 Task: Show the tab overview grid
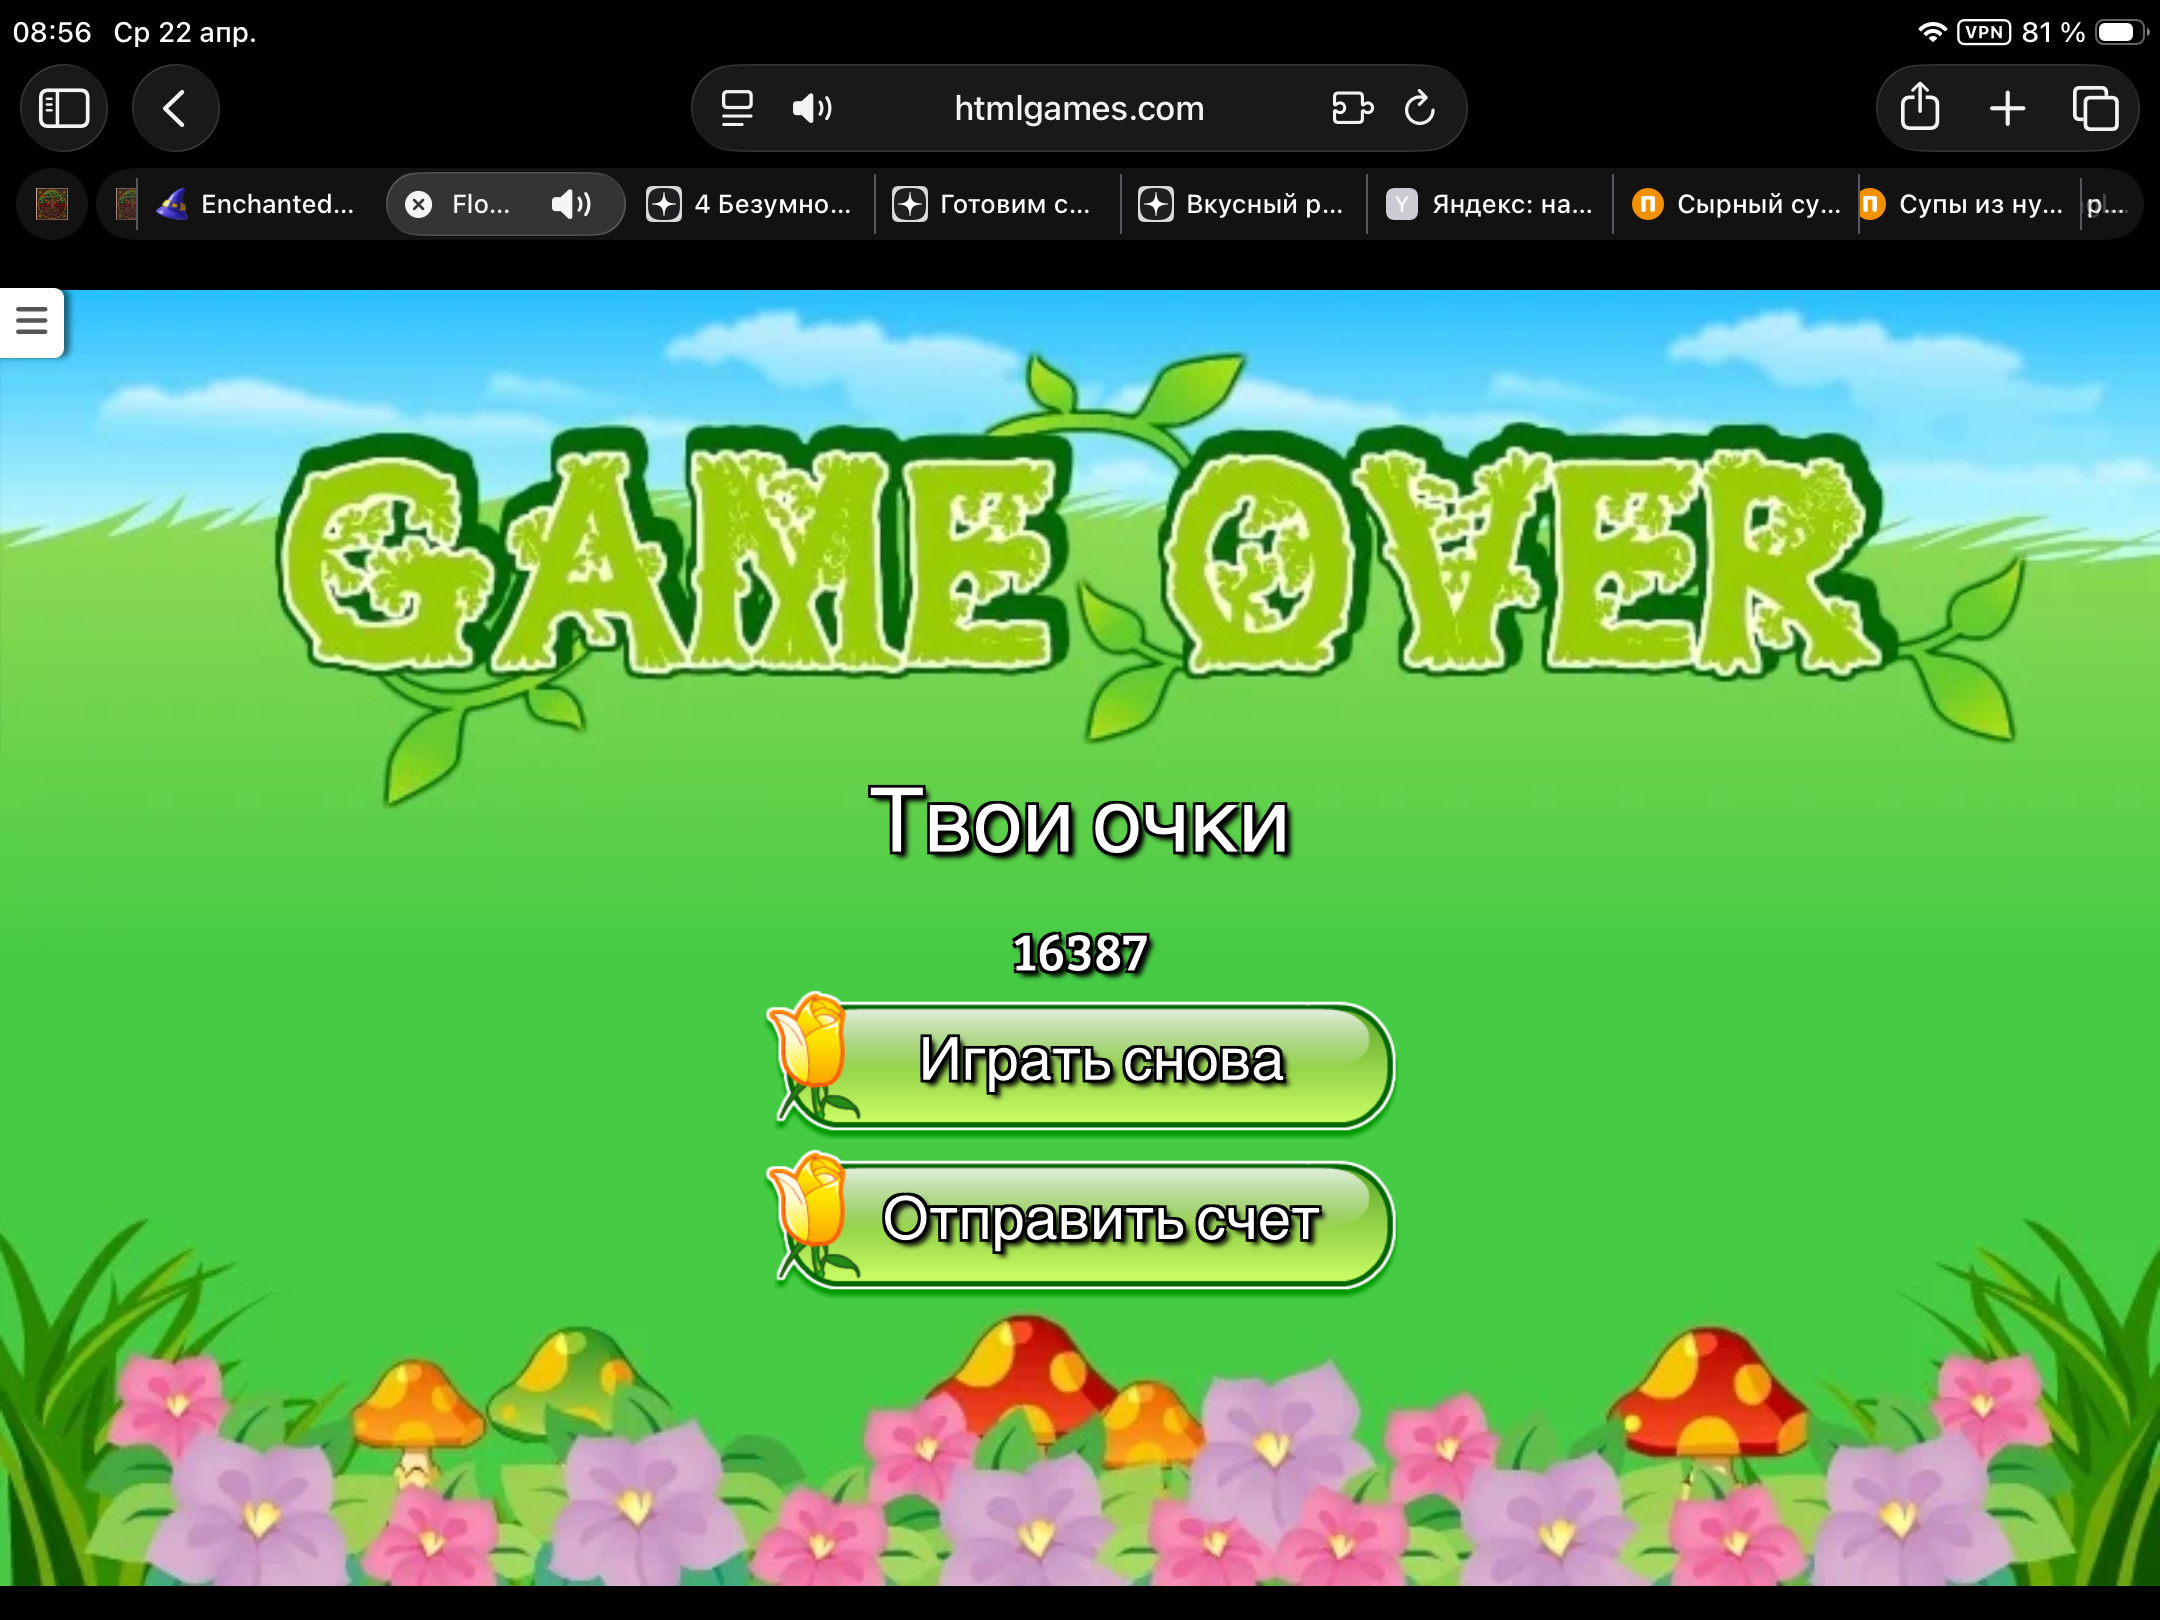(2095, 108)
